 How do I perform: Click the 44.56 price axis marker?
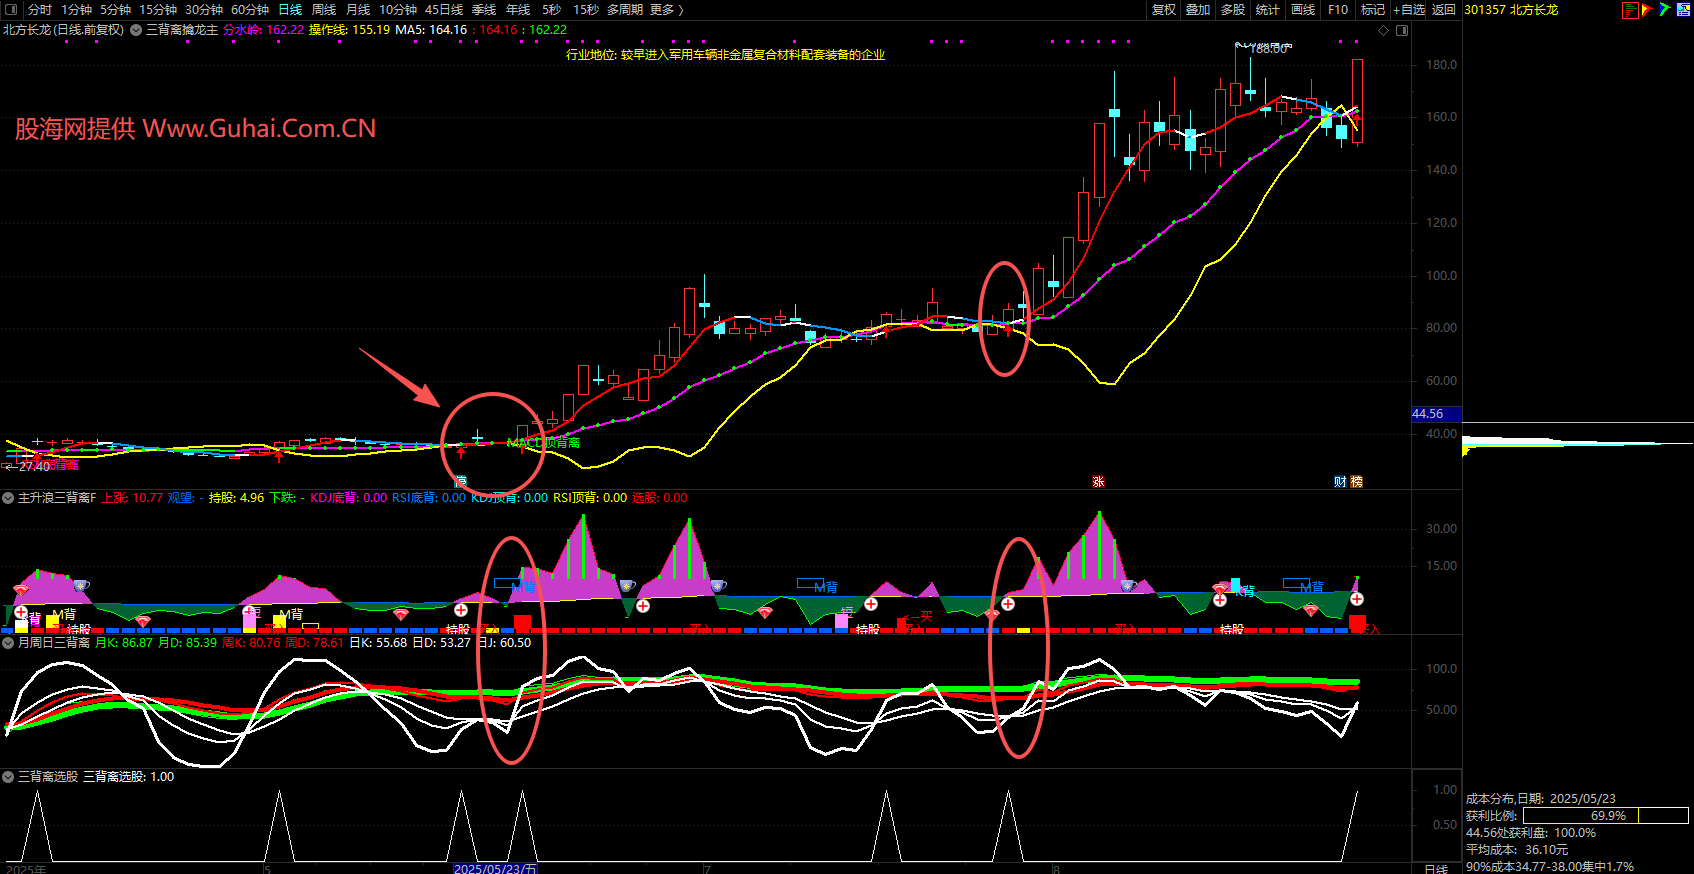click(1436, 414)
